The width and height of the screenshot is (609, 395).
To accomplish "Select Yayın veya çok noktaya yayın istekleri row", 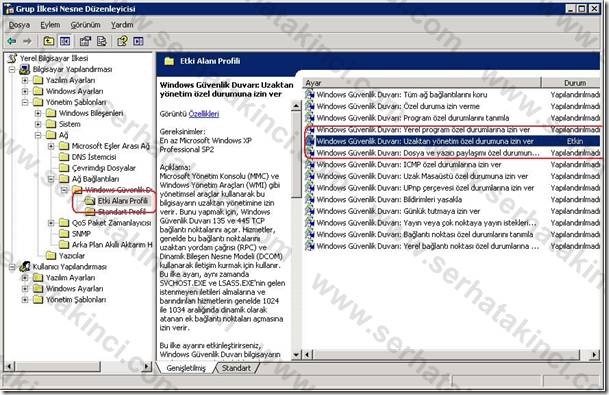I will (452, 223).
